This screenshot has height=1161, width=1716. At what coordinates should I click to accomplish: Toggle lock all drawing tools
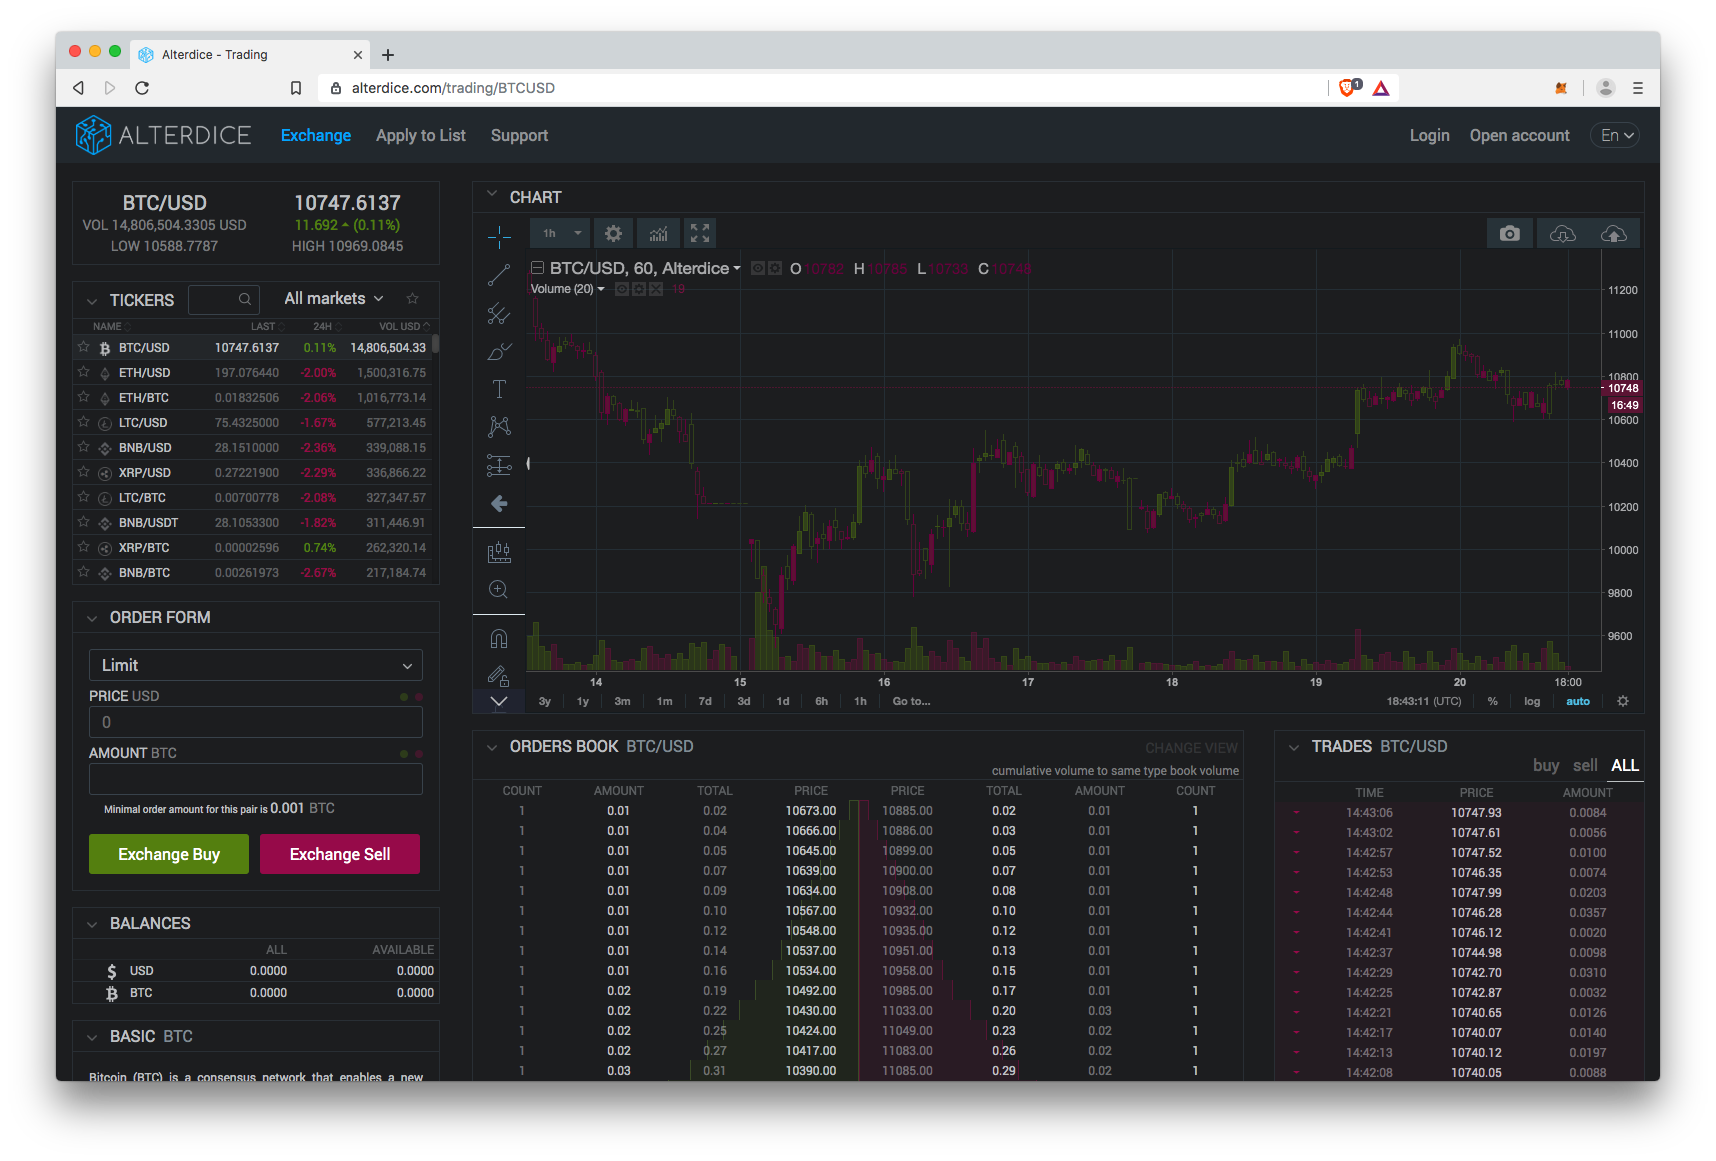coord(499,676)
